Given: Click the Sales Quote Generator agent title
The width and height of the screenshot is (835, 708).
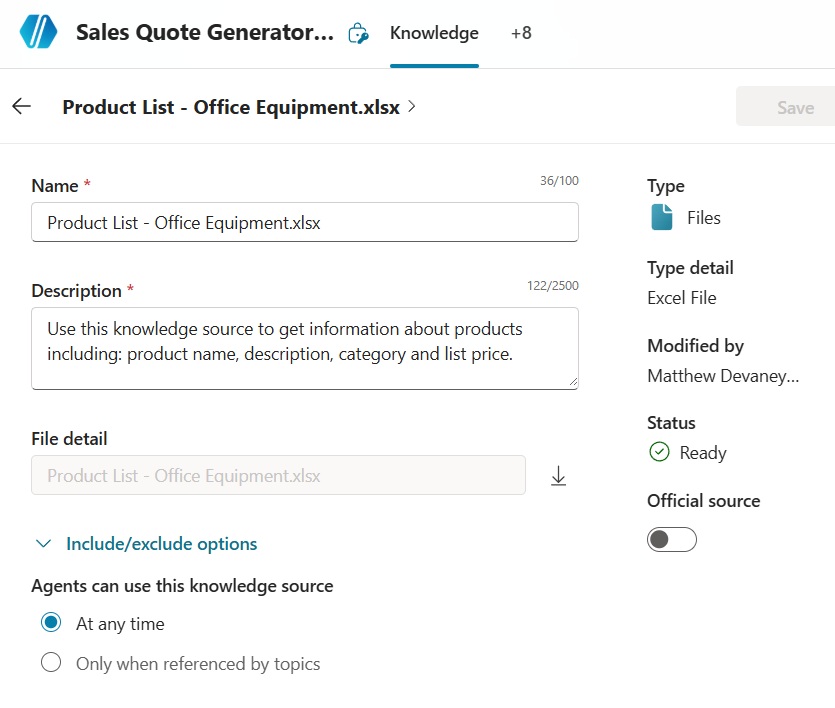Looking at the screenshot, I should pyautogui.click(x=205, y=33).
